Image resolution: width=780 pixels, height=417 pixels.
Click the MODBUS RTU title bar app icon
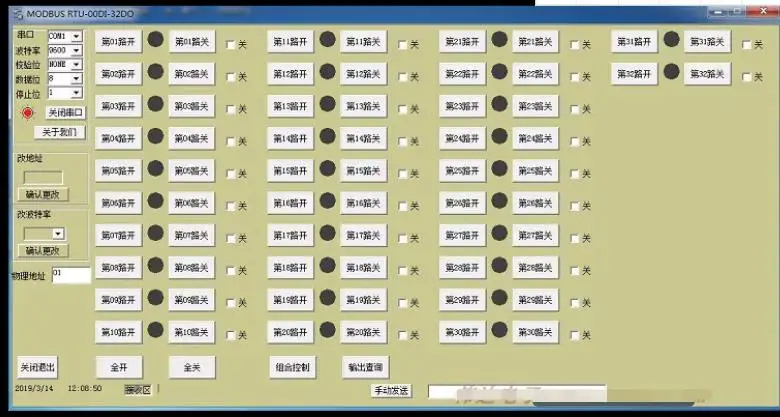(x=18, y=14)
